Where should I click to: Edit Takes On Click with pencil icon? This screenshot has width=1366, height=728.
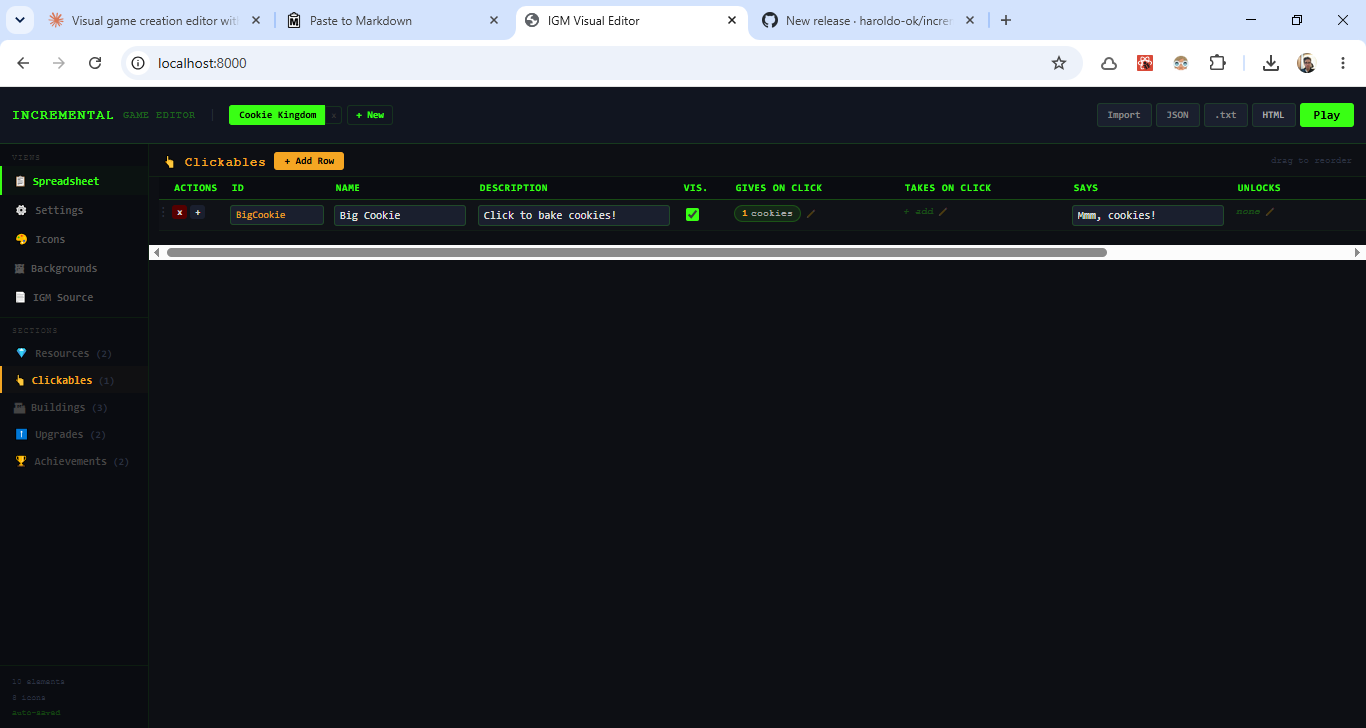point(942,212)
